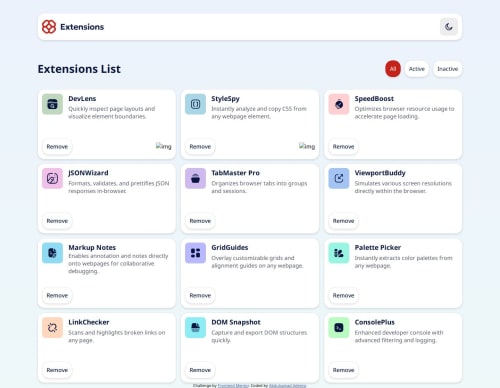Image resolution: width=500 pixels, height=388 pixels.
Task: Click the LinkChecker title text
Action: (x=89, y=322)
